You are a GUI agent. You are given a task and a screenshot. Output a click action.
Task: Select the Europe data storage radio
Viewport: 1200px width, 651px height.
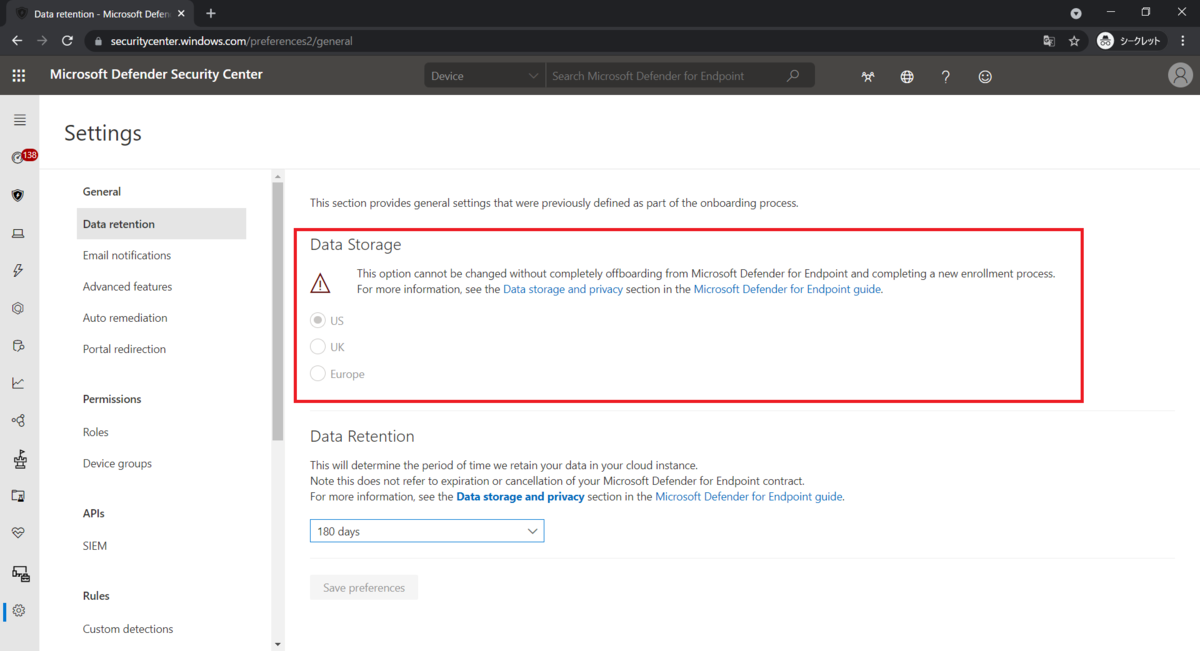point(318,374)
